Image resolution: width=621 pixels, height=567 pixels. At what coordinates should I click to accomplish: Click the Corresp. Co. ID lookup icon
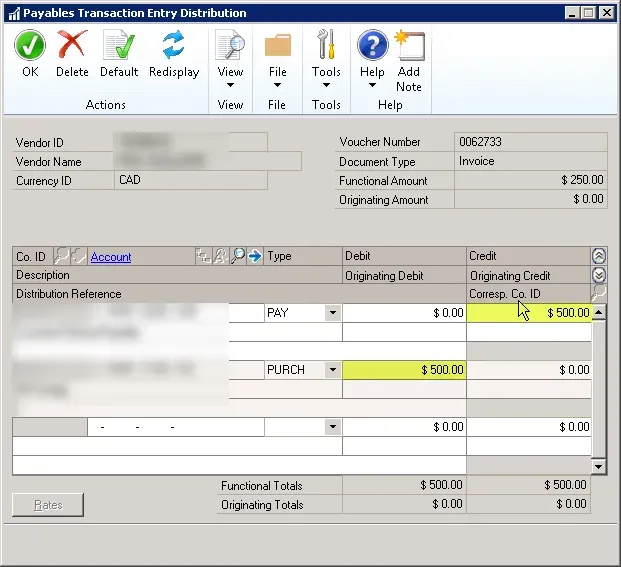coord(599,294)
